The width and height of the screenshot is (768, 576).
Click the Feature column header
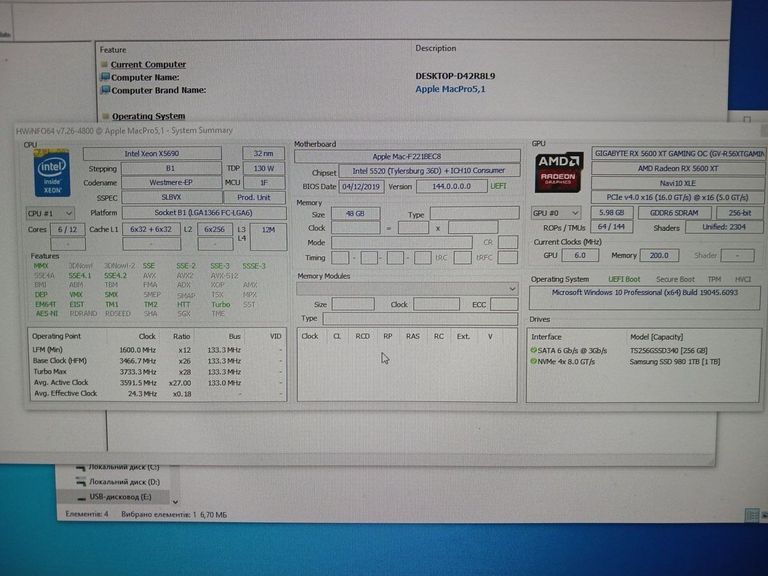113,49
